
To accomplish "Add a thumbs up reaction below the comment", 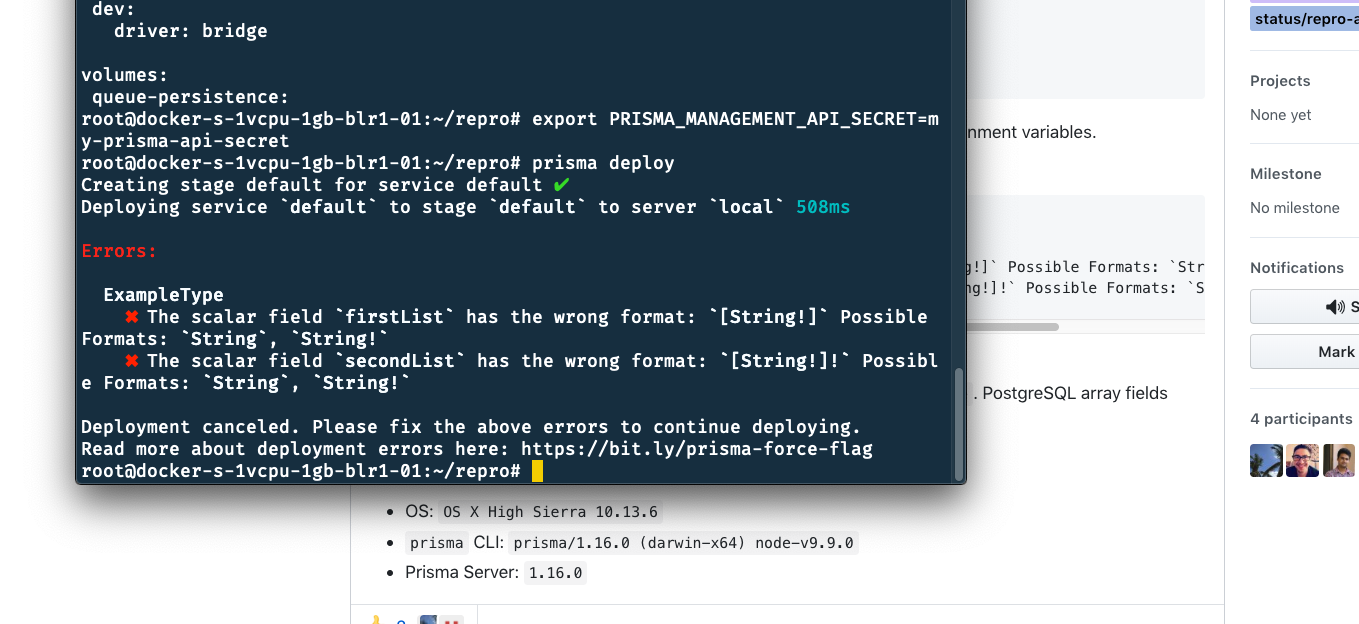I will pos(377,621).
